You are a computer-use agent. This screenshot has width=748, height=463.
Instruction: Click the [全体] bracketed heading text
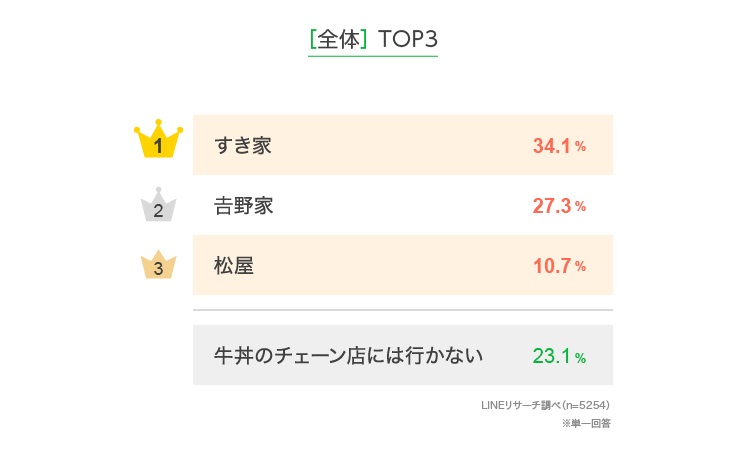click(338, 39)
